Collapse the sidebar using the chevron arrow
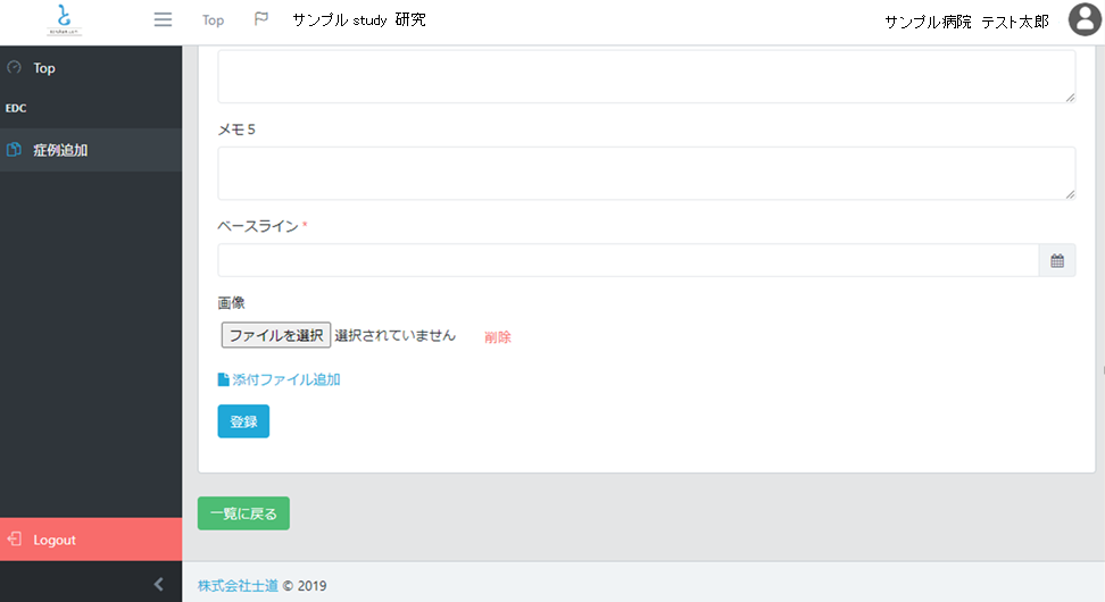 pos(156,583)
